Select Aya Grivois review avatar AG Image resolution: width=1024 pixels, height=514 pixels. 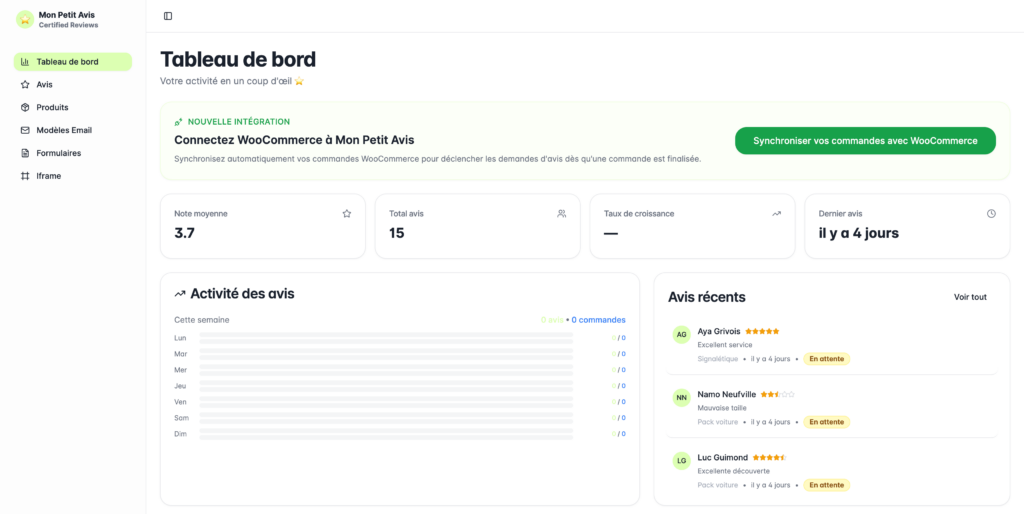681,335
